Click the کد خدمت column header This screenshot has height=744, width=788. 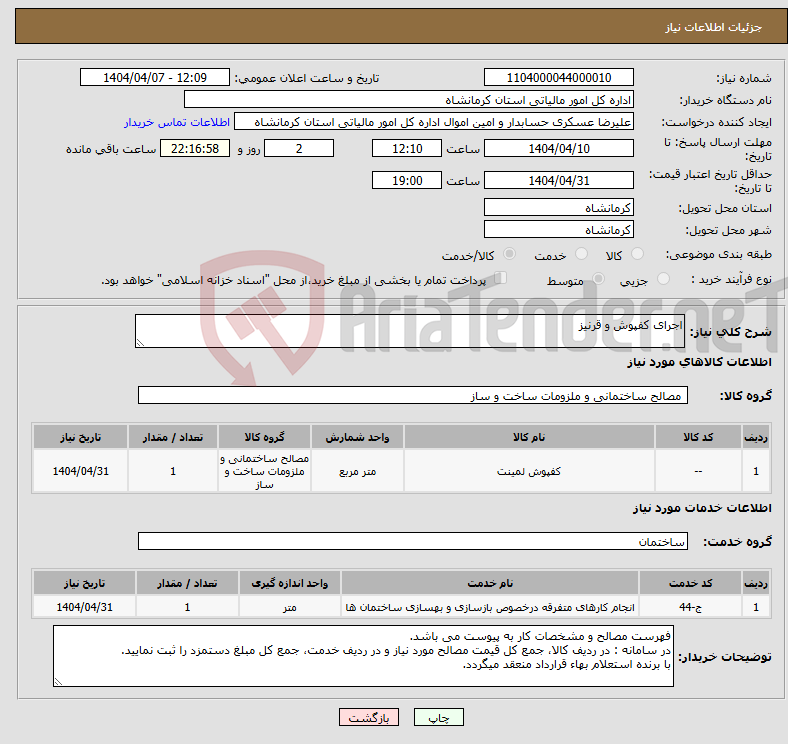click(x=691, y=583)
